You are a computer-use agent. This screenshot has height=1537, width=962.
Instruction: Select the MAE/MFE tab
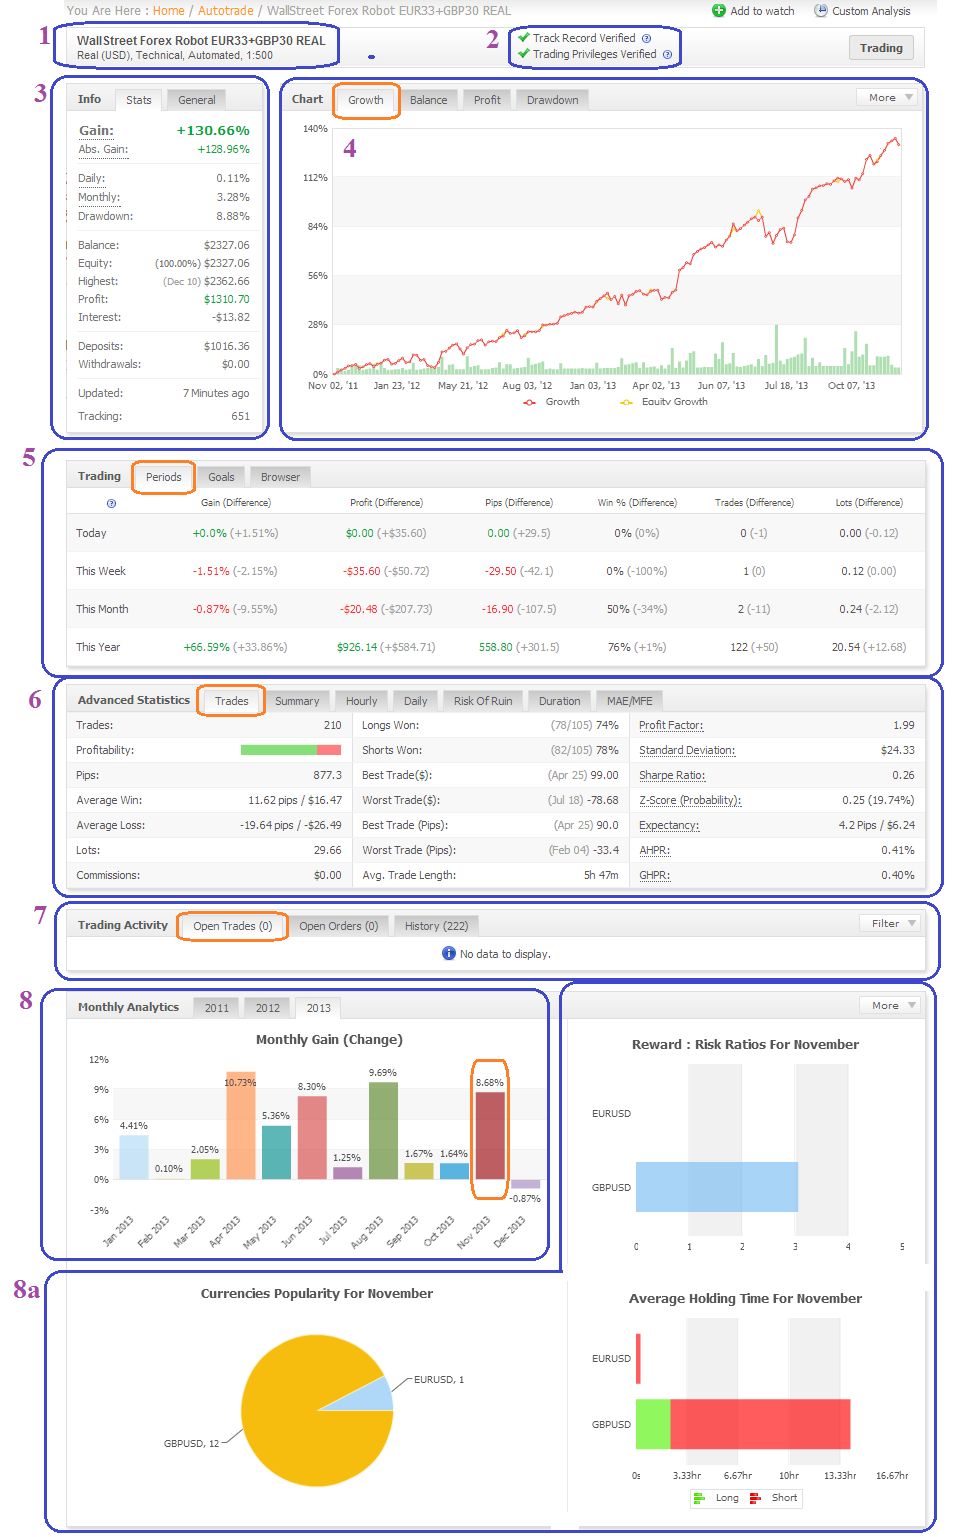tap(630, 701)
